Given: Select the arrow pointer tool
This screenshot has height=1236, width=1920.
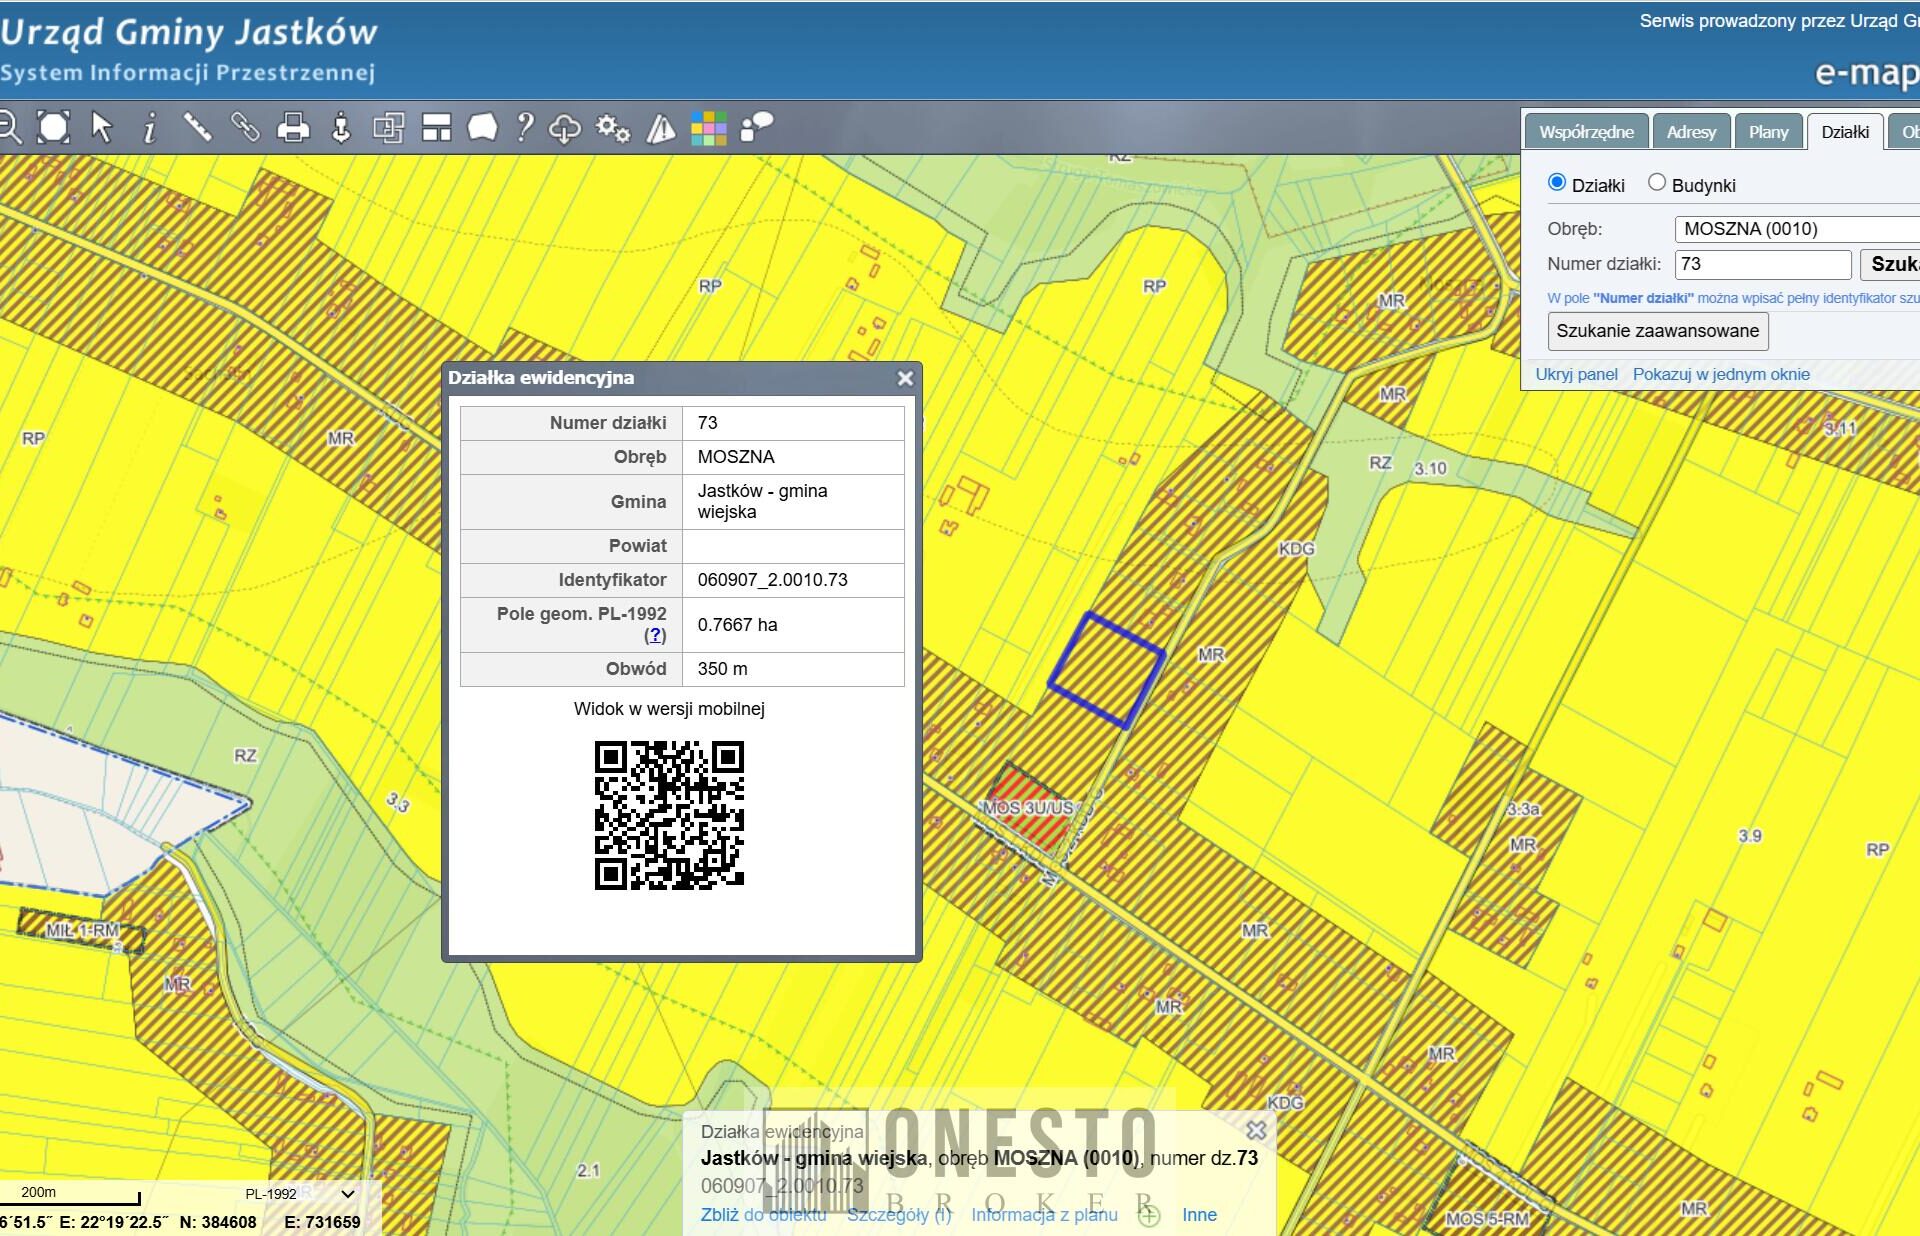Looking at the screenshot, I should (x=101, y=128).
